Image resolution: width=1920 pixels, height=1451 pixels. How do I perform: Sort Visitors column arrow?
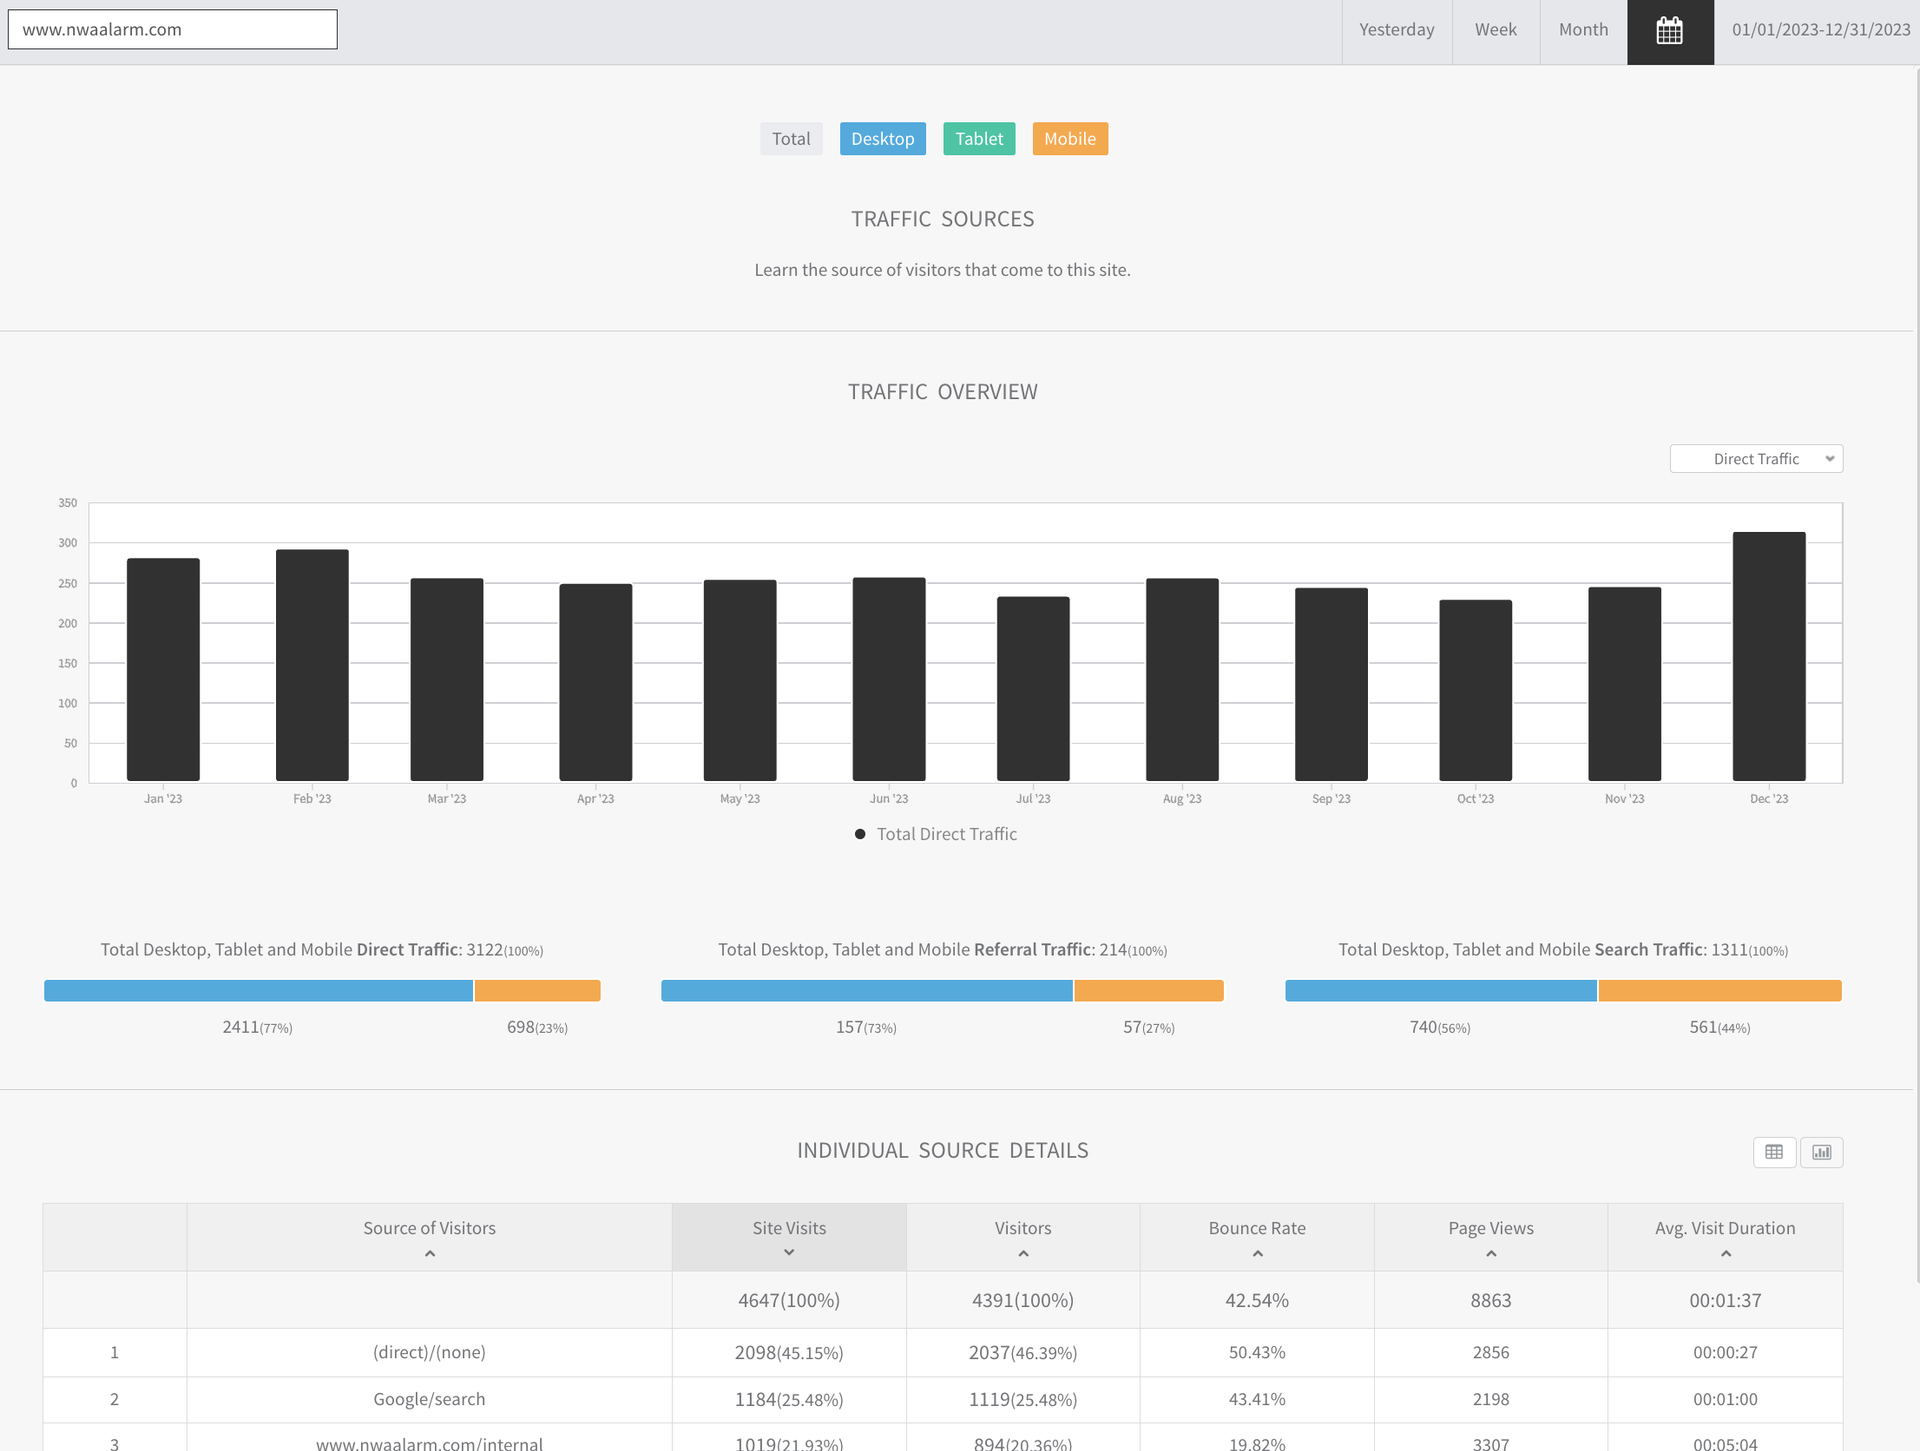click(x=1023, y=1254)
